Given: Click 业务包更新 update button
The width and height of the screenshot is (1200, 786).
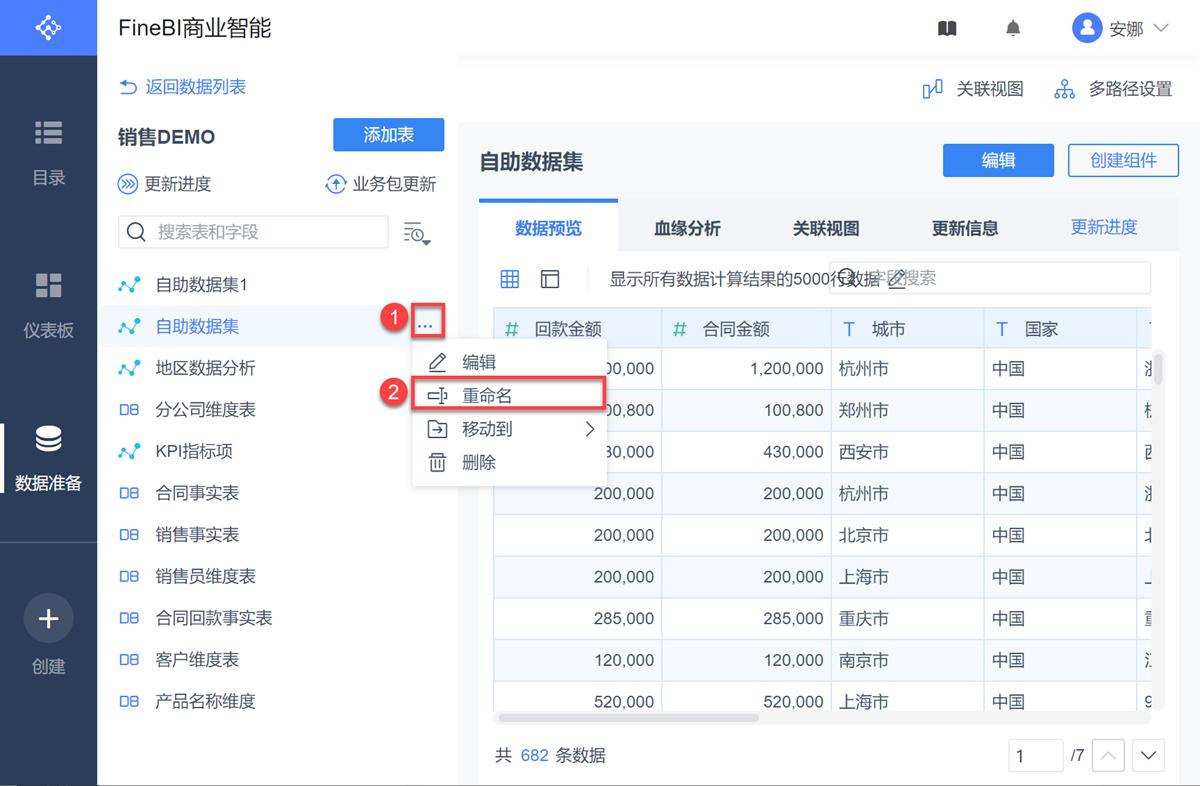Looking at the screenshot, I should click(381, 184).
